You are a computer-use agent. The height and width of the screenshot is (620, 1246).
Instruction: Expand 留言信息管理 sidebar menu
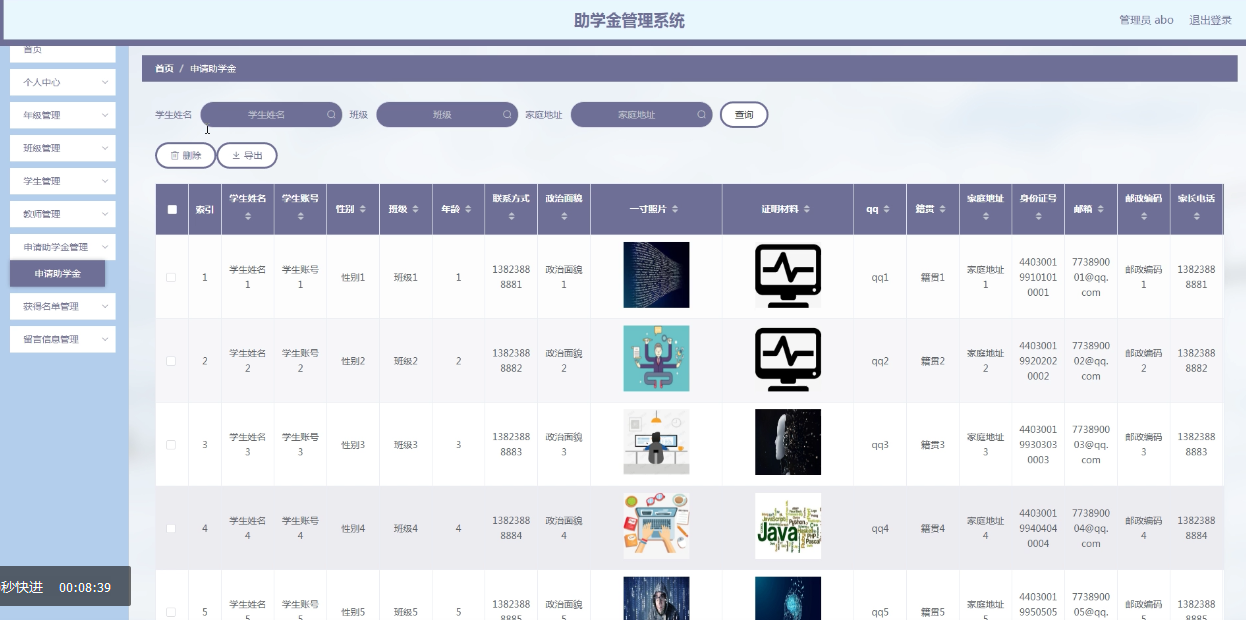point(63,339)
